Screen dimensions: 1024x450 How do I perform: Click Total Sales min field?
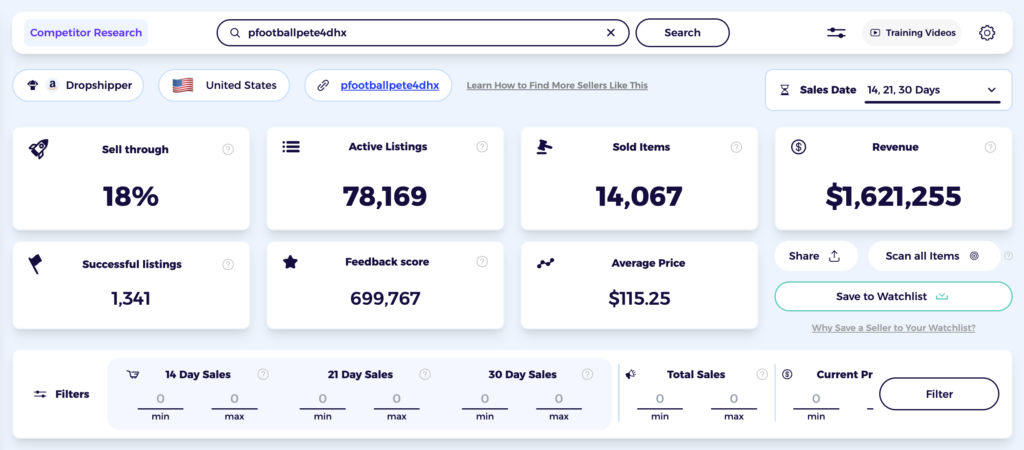click(660, 400)
